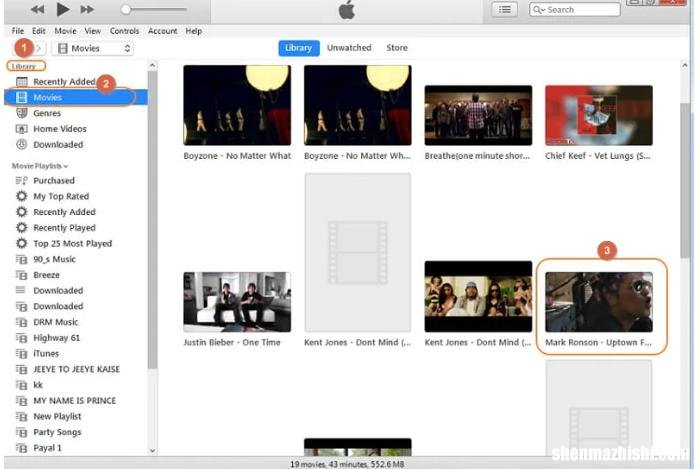Click the forward navigation arrow
This screenshot has width=700, height=469.
[39, 48]
